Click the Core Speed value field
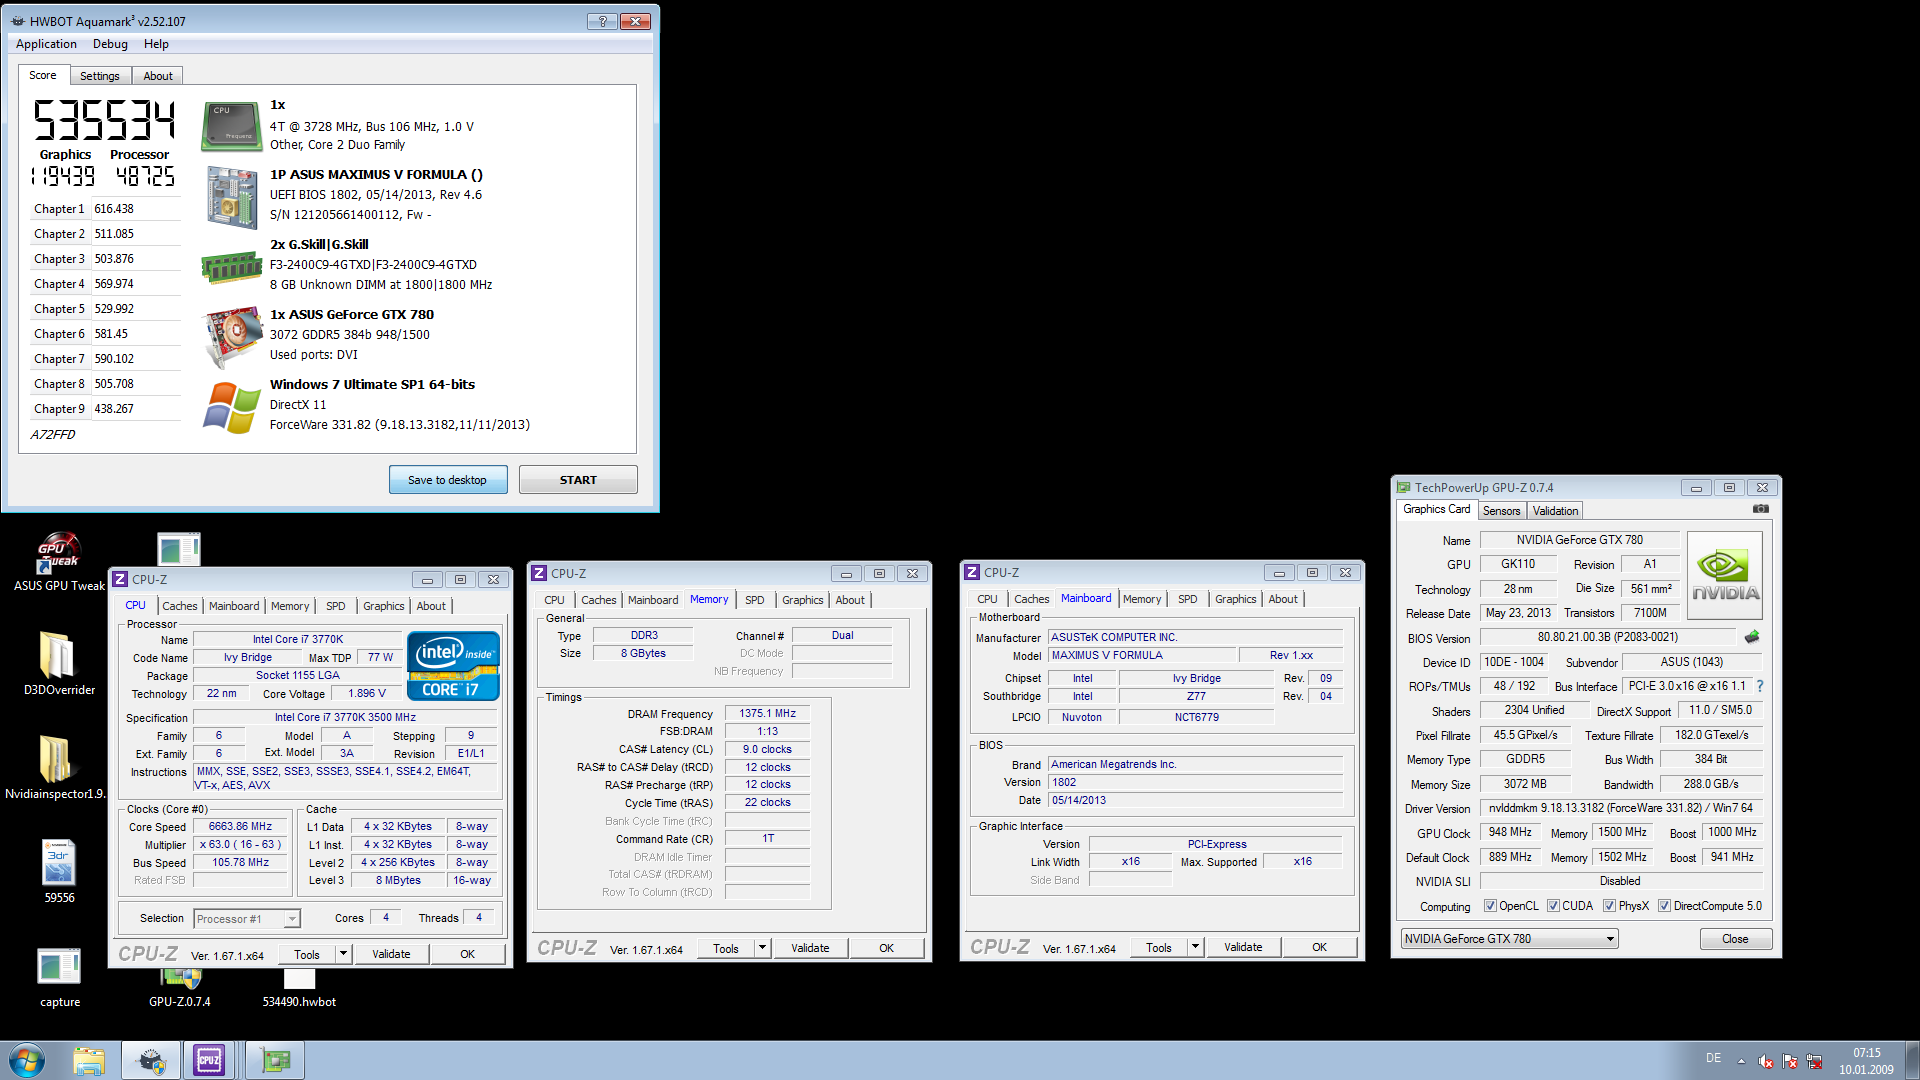Screen dimensions: 1920x1080 [x=240, y=827]
